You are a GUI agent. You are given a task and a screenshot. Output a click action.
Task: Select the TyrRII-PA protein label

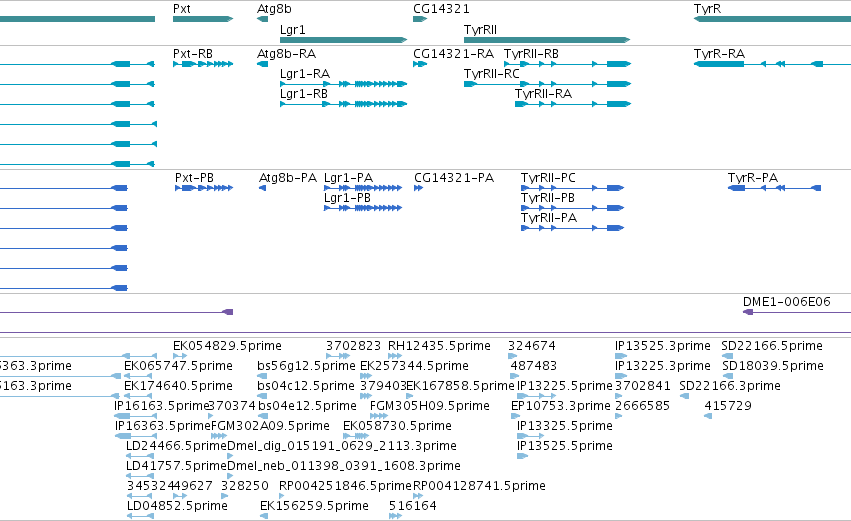tap(549, 218)
